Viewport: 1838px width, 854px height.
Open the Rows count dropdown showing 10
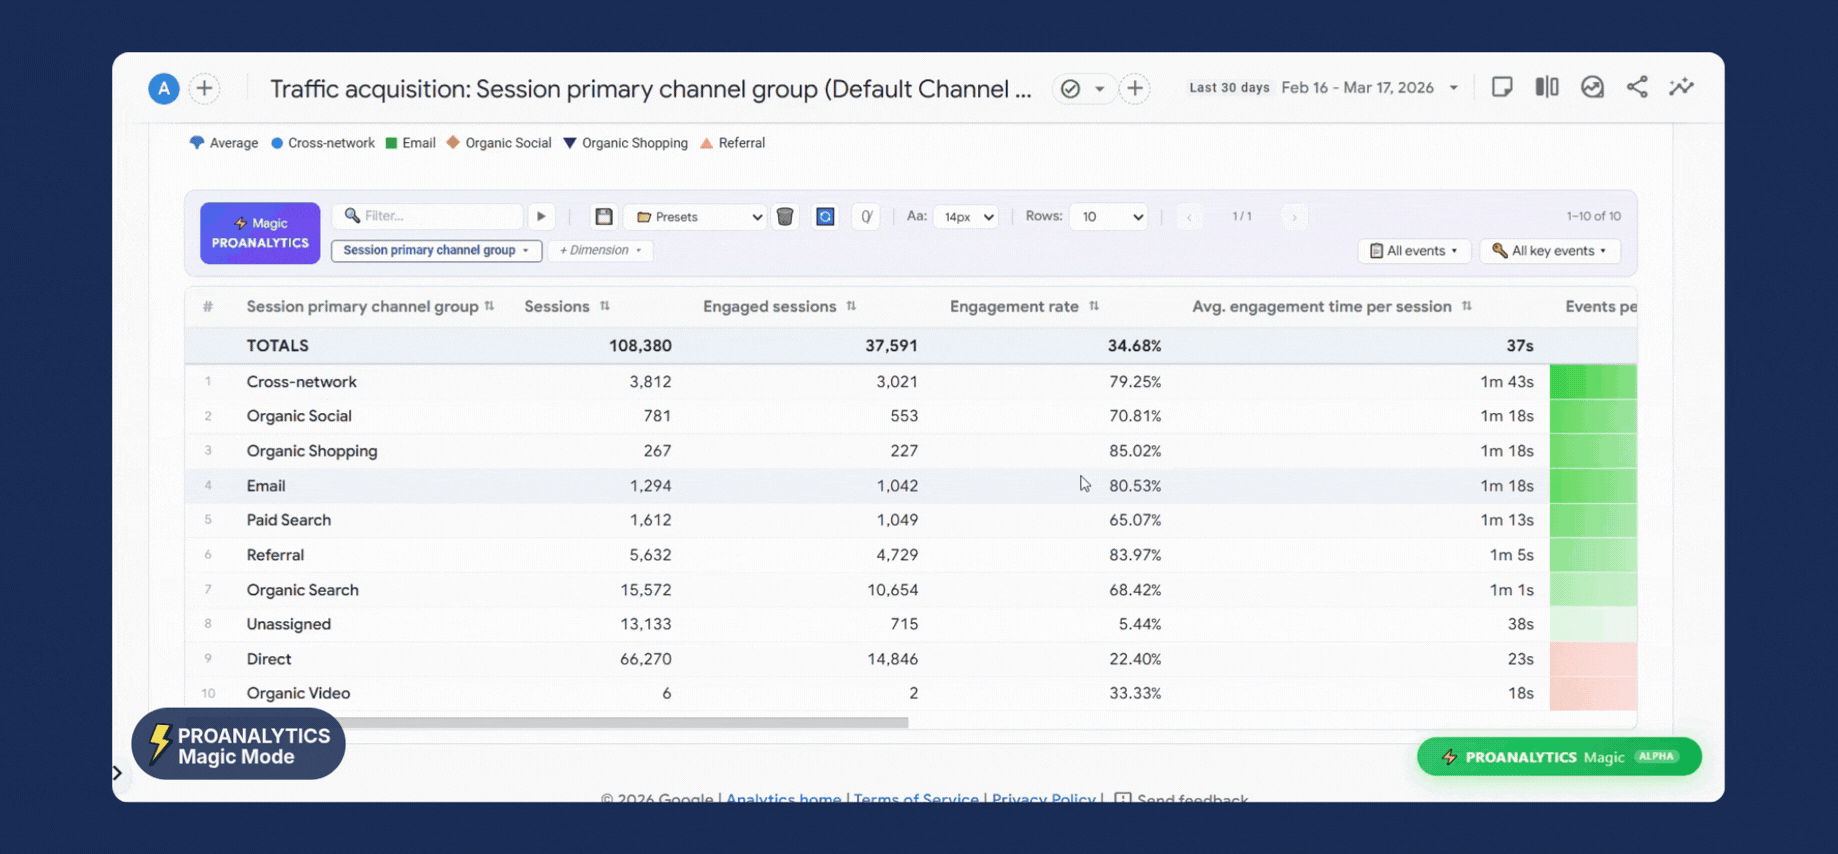1109,217
